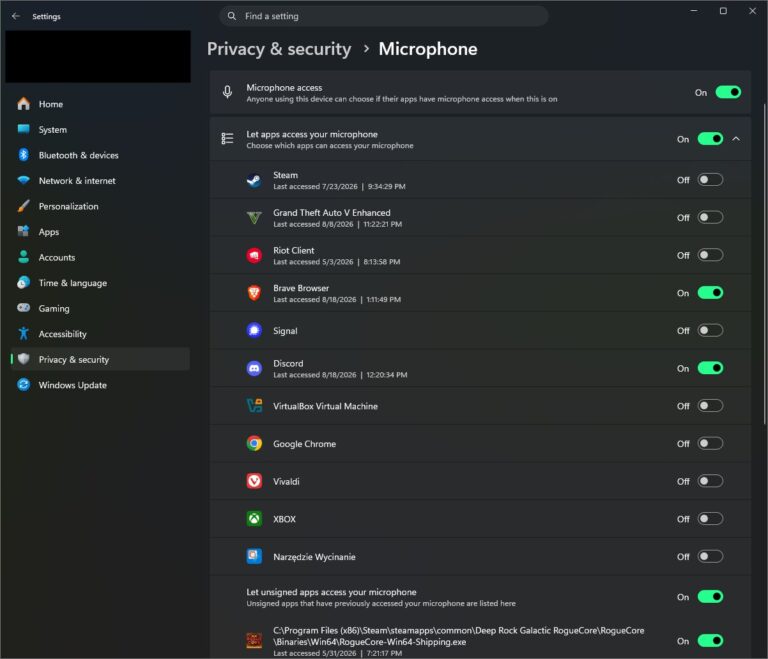Disable Discord microphone toggle
The image size is (768, 659).
(710, 368)
